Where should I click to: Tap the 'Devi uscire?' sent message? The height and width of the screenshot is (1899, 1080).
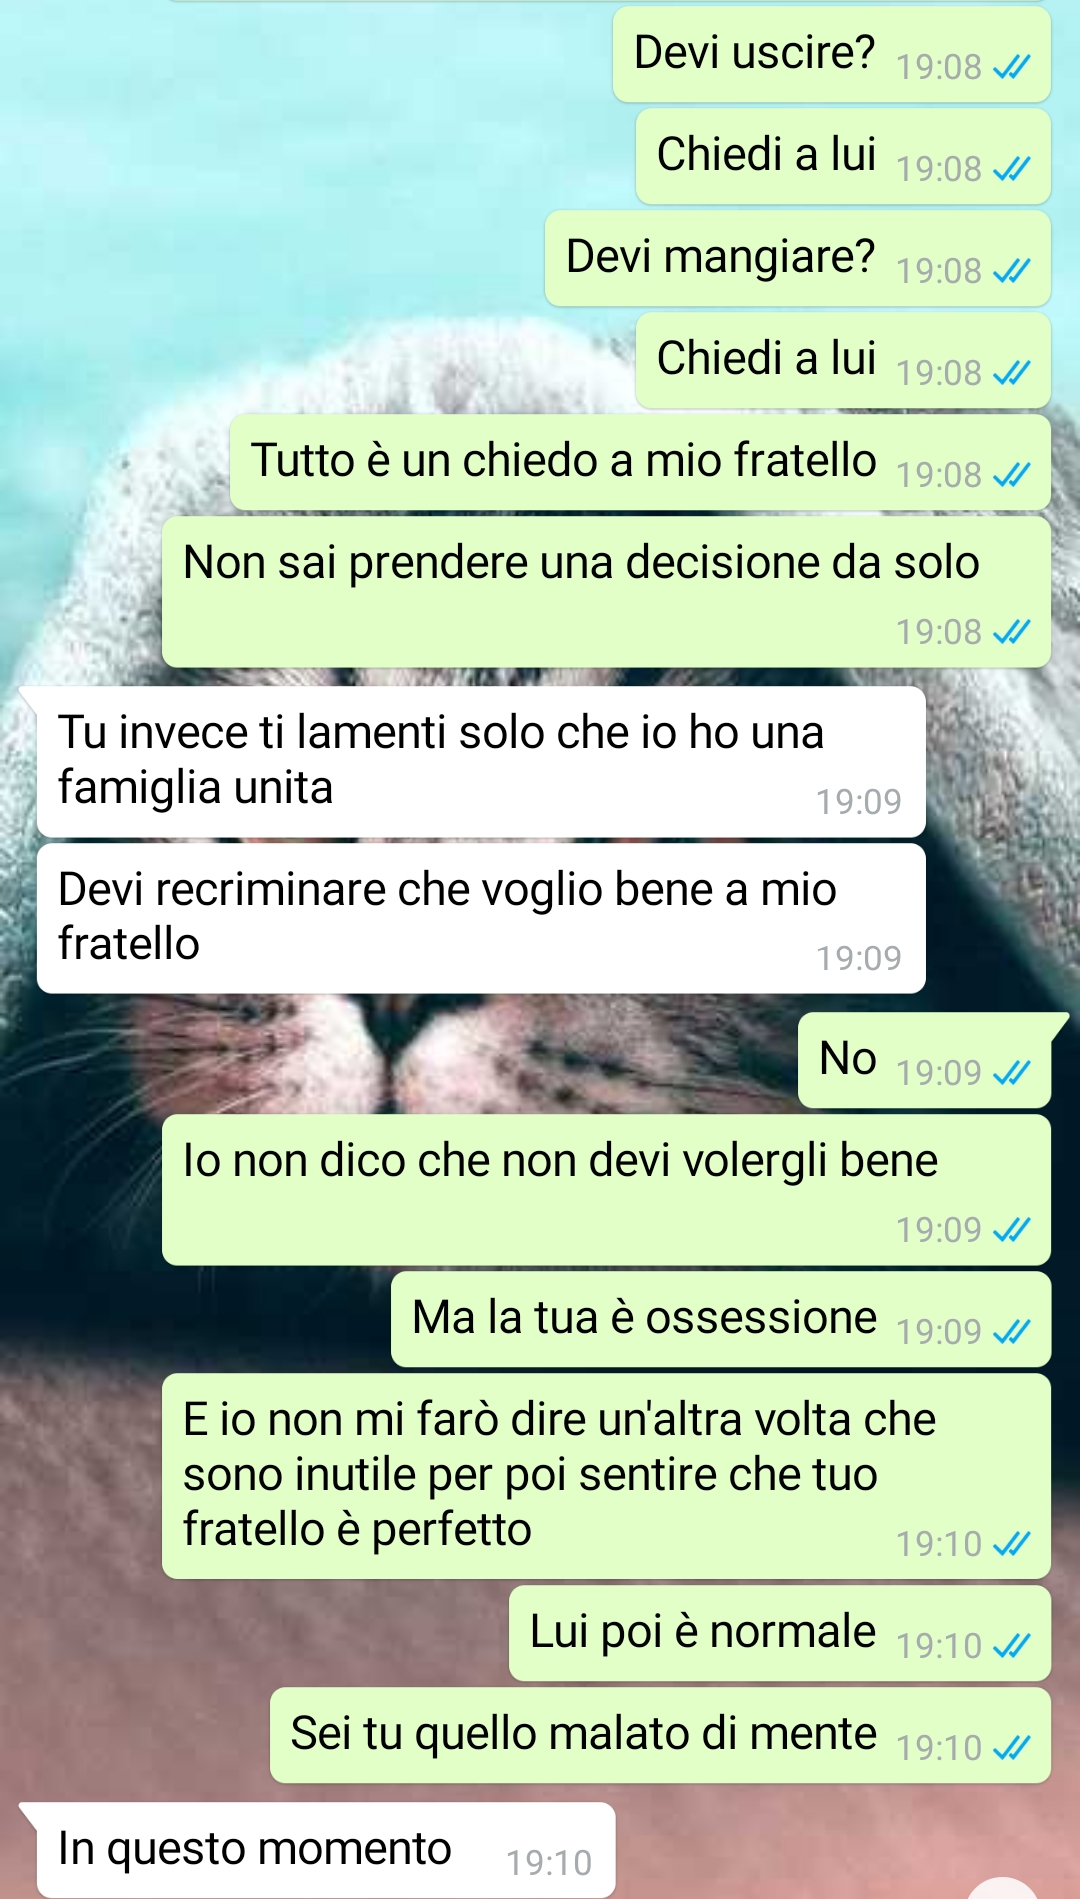832,54
